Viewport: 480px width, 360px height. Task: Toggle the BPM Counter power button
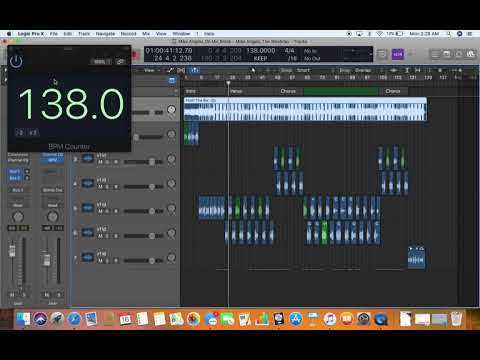[x=16, y=61]
